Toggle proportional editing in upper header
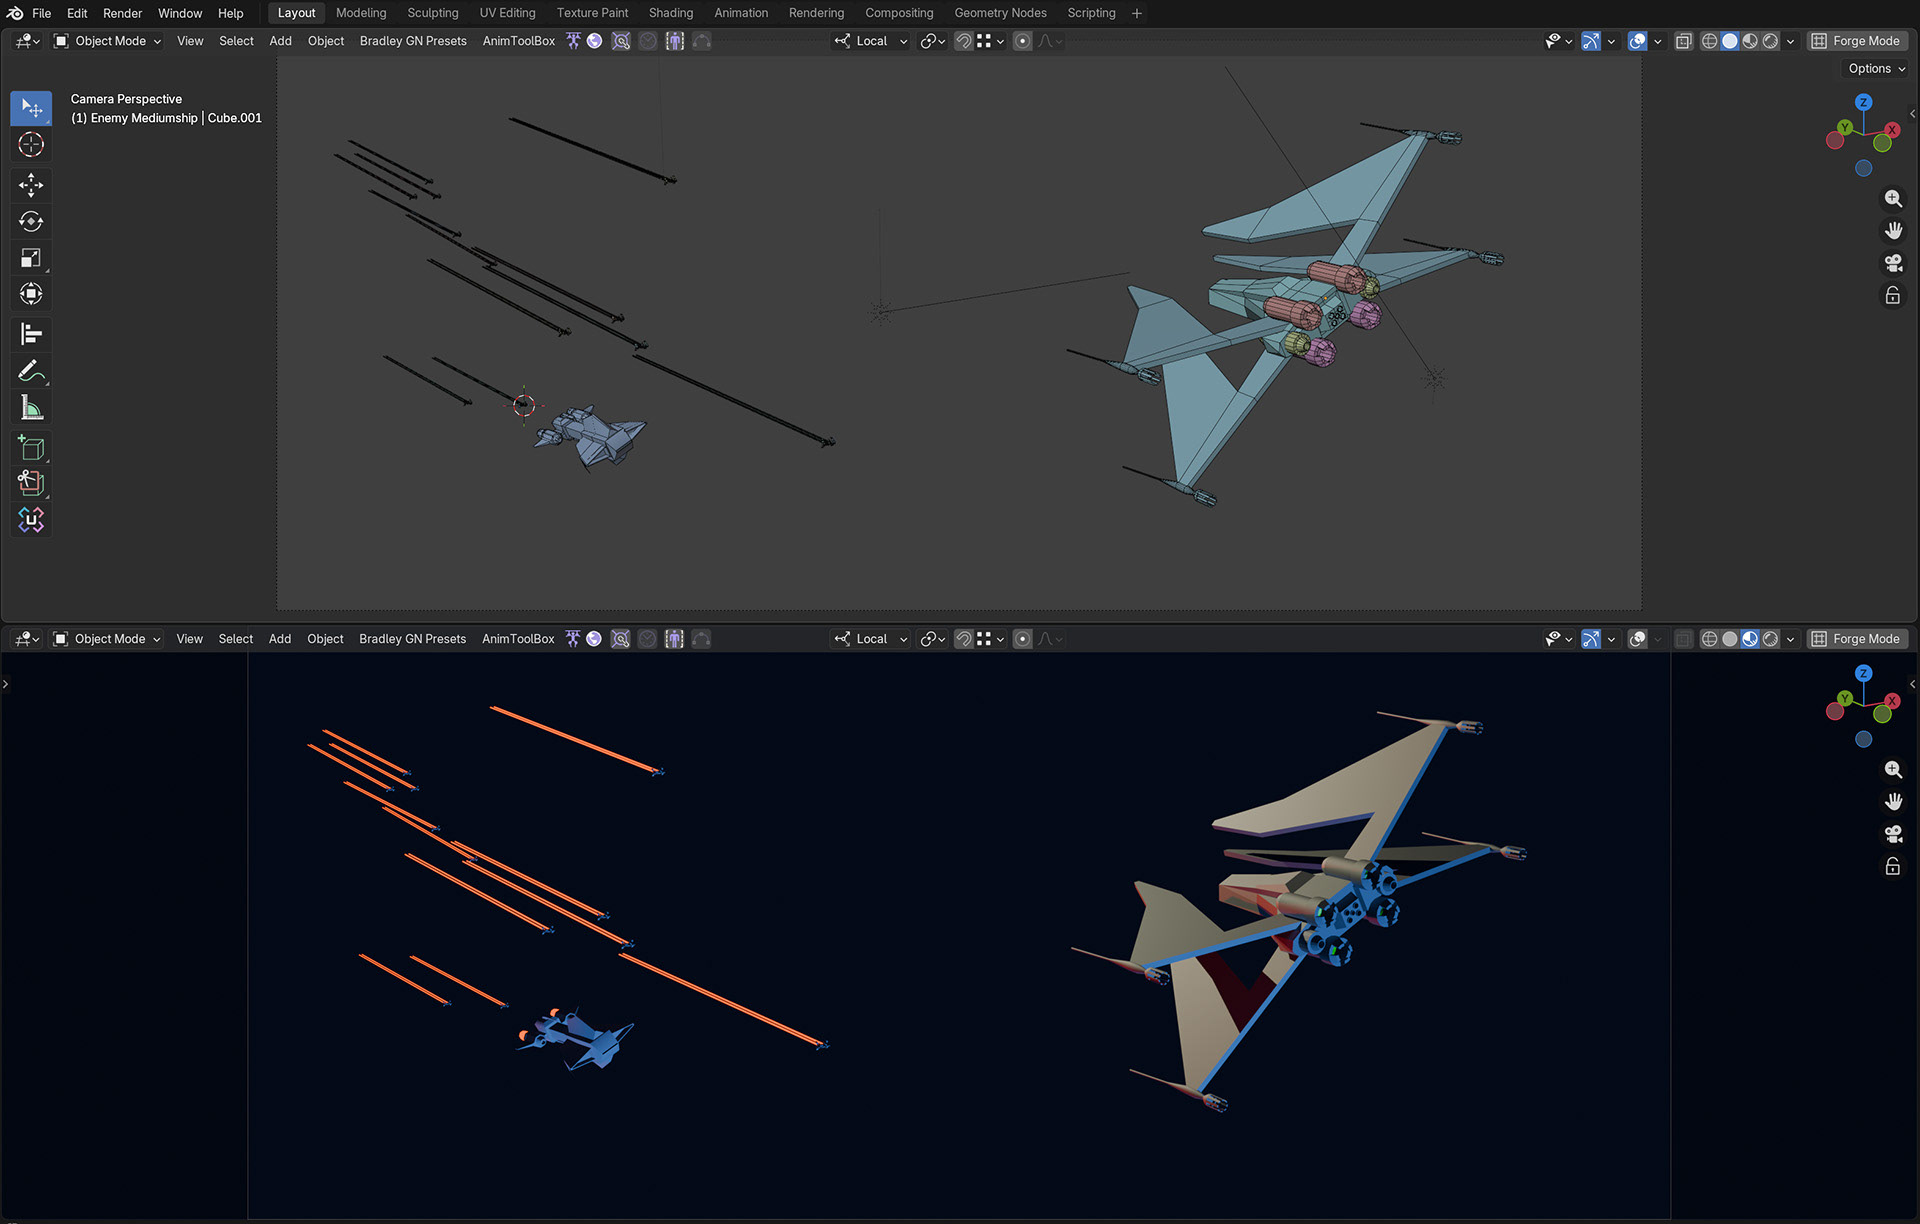The height and width of the screenshot is (1224, 1920). pos(1022,41)
